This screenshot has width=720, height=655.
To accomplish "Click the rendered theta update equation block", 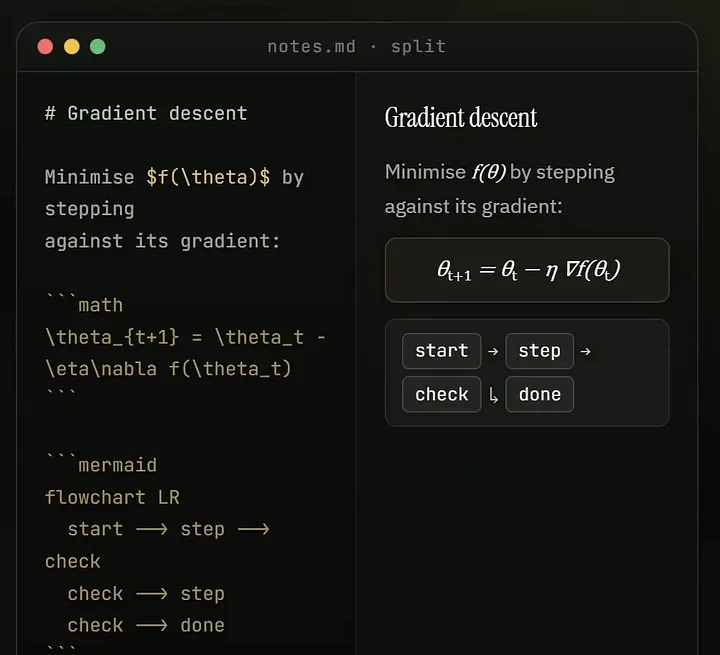I will click(x=527, y=270).
